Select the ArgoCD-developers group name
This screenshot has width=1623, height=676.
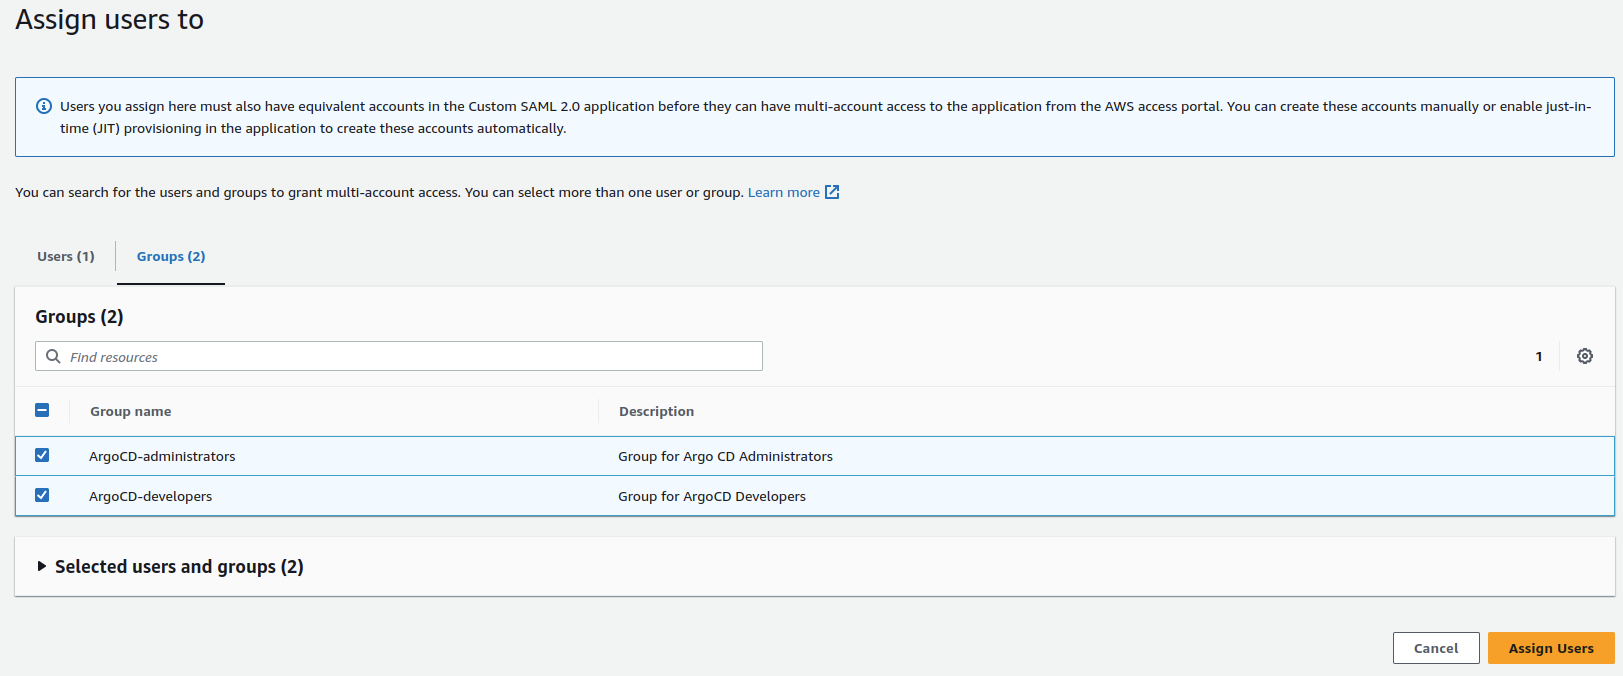tap(150, 496)
